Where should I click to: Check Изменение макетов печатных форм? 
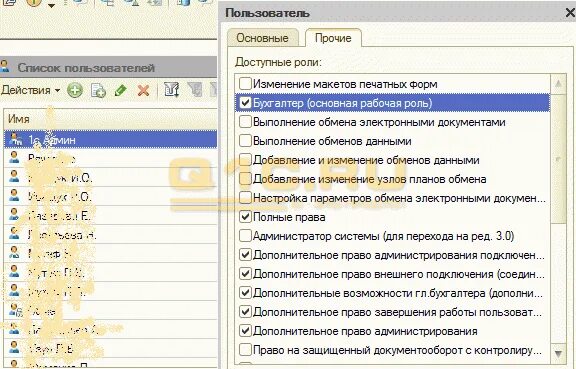245,83
